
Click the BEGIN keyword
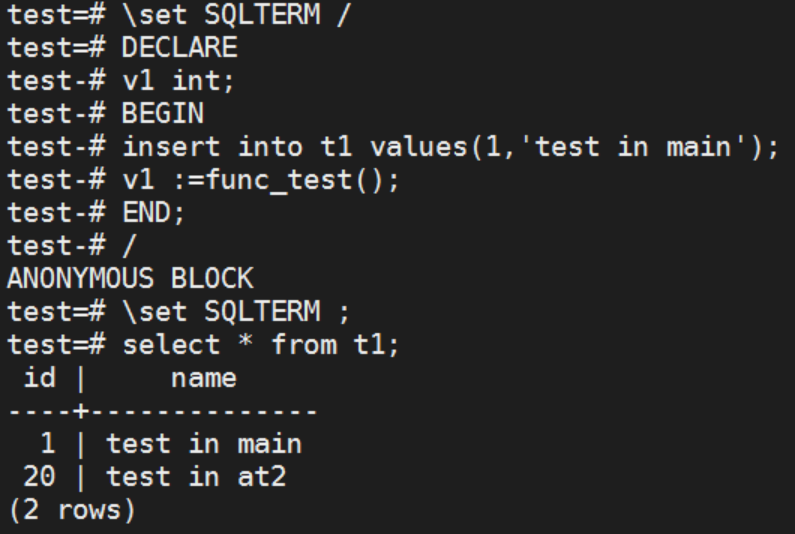tap(160, 114)
